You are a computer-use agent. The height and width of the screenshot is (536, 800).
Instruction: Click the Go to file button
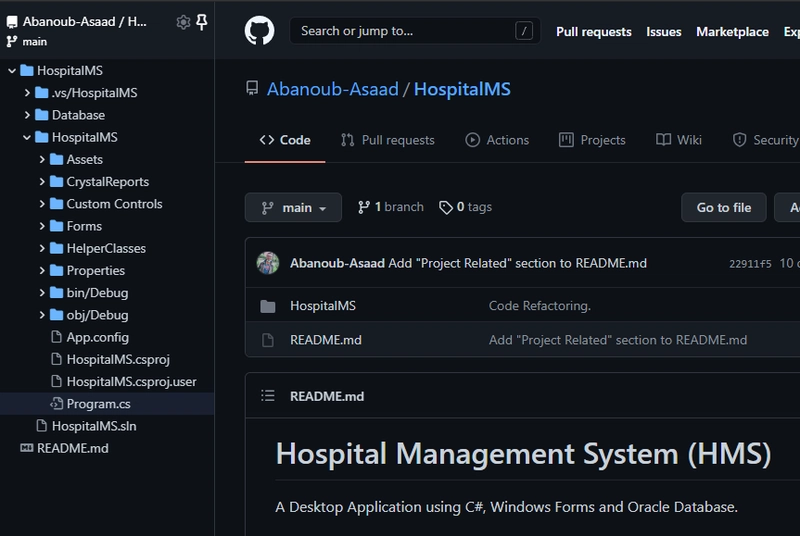pos(723,208)
